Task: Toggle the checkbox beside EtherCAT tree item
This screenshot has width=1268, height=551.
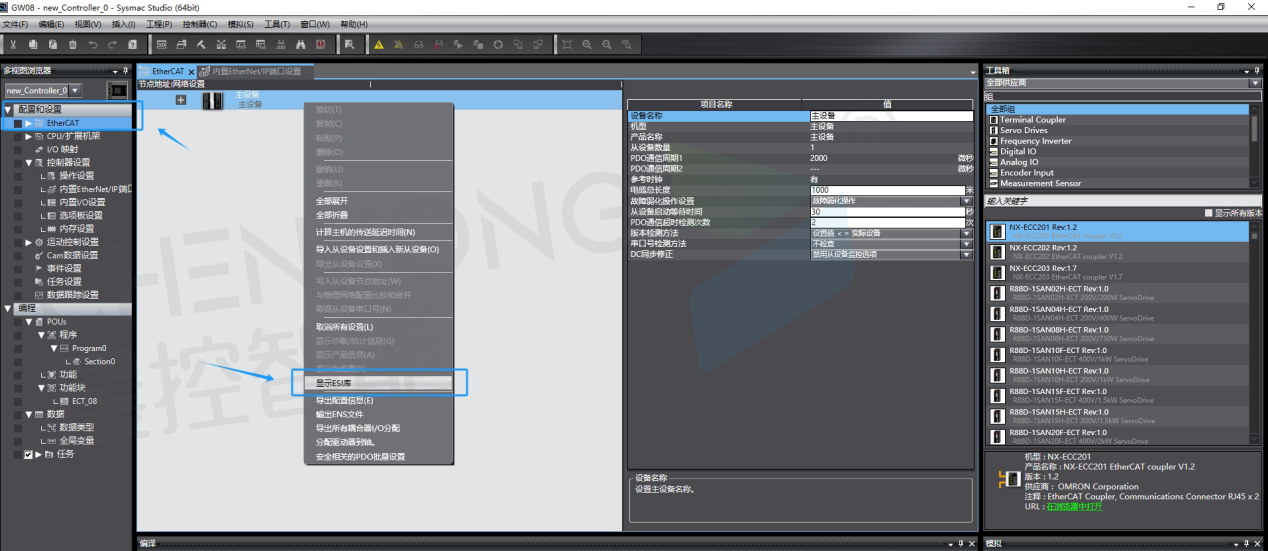Action: 18,123
